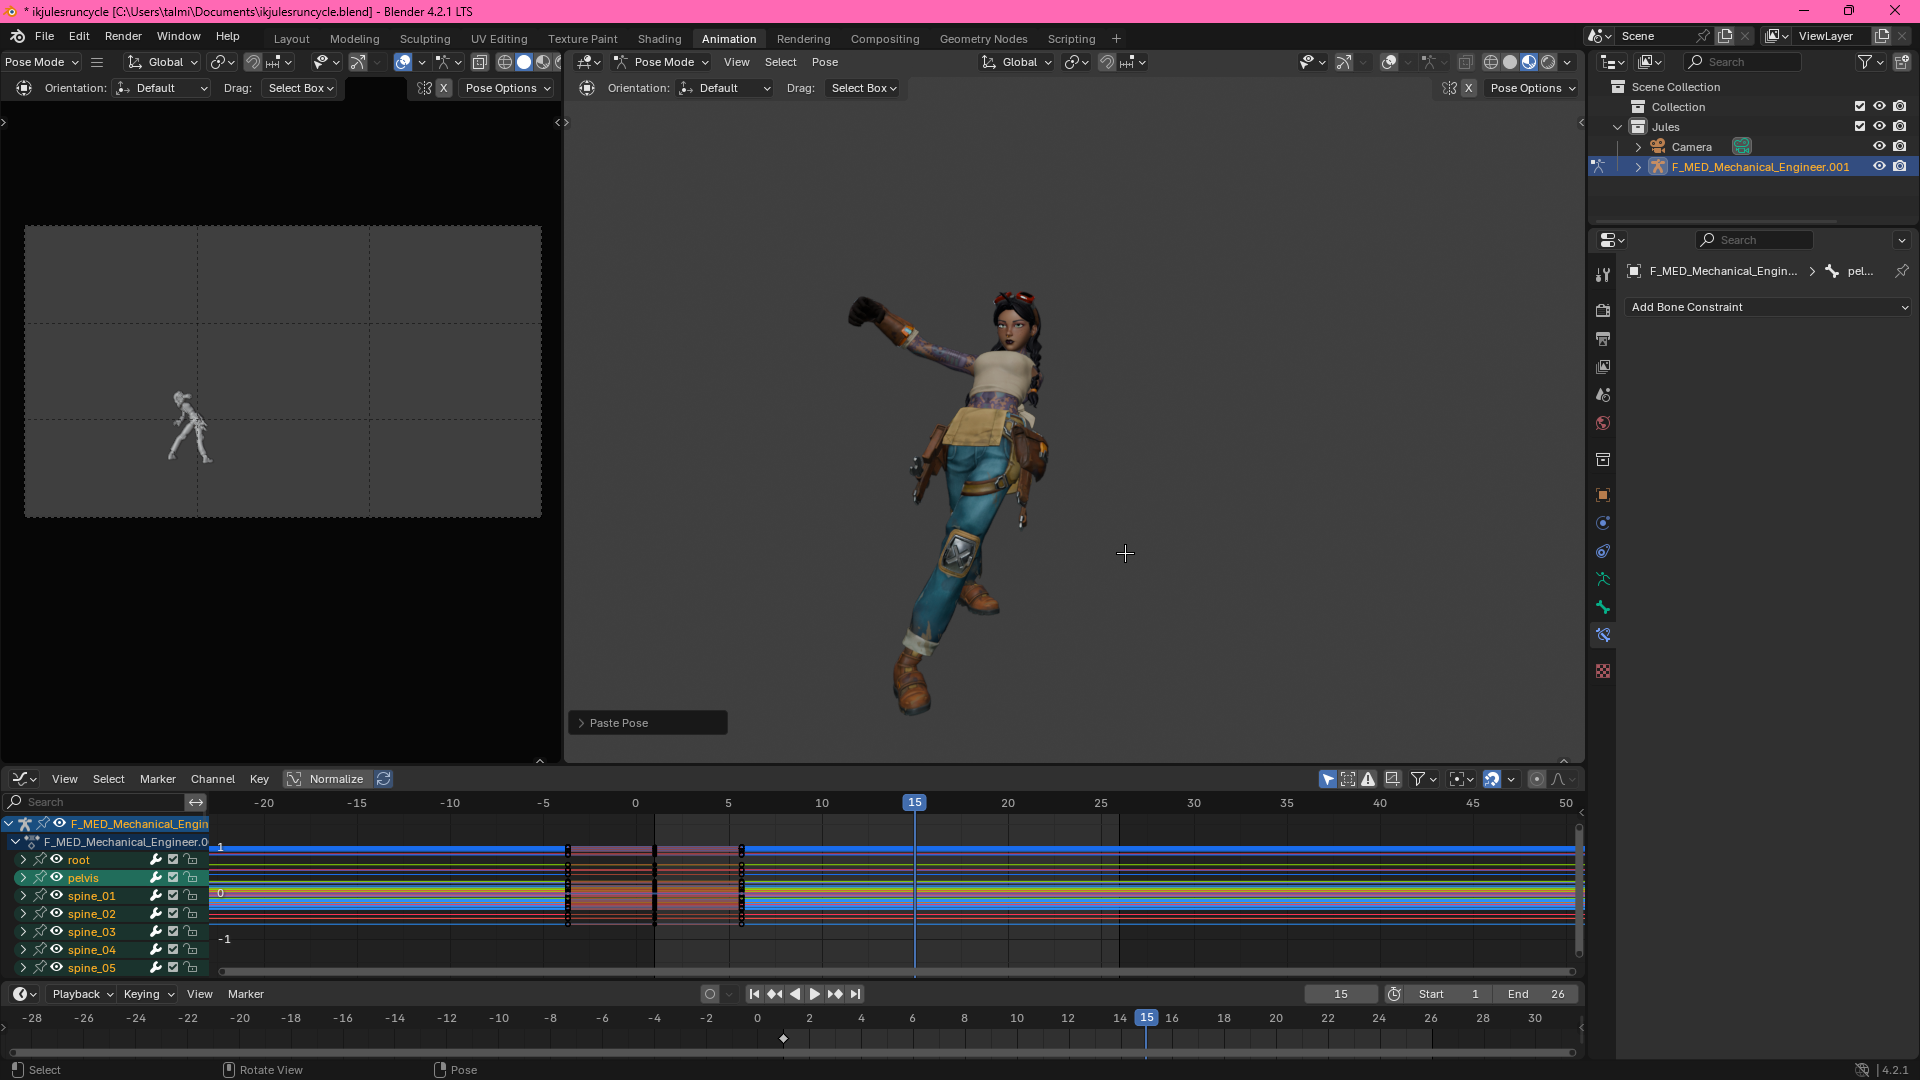1920x1080 pixels.
Task: Open the graph editor Channel menu
Action: [x=212, y=779]
